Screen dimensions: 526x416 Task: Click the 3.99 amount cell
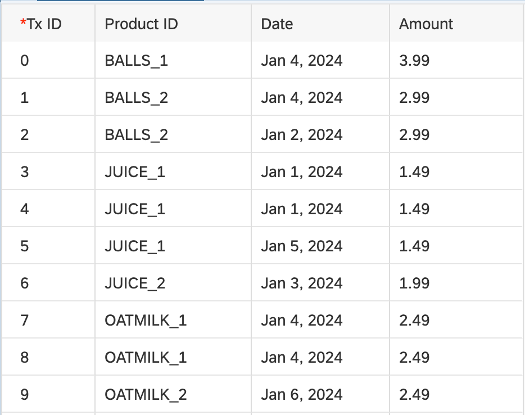click(456, 60)
